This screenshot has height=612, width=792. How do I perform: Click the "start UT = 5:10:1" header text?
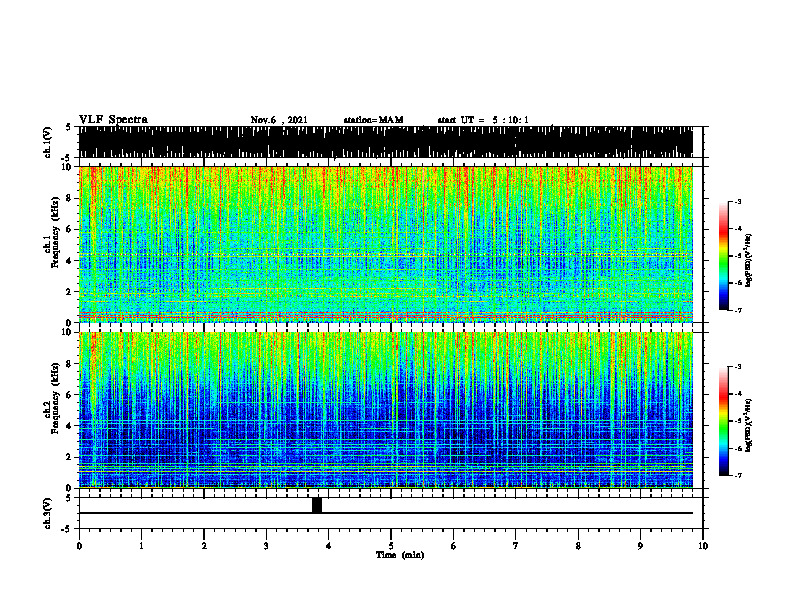coord(483,120)
